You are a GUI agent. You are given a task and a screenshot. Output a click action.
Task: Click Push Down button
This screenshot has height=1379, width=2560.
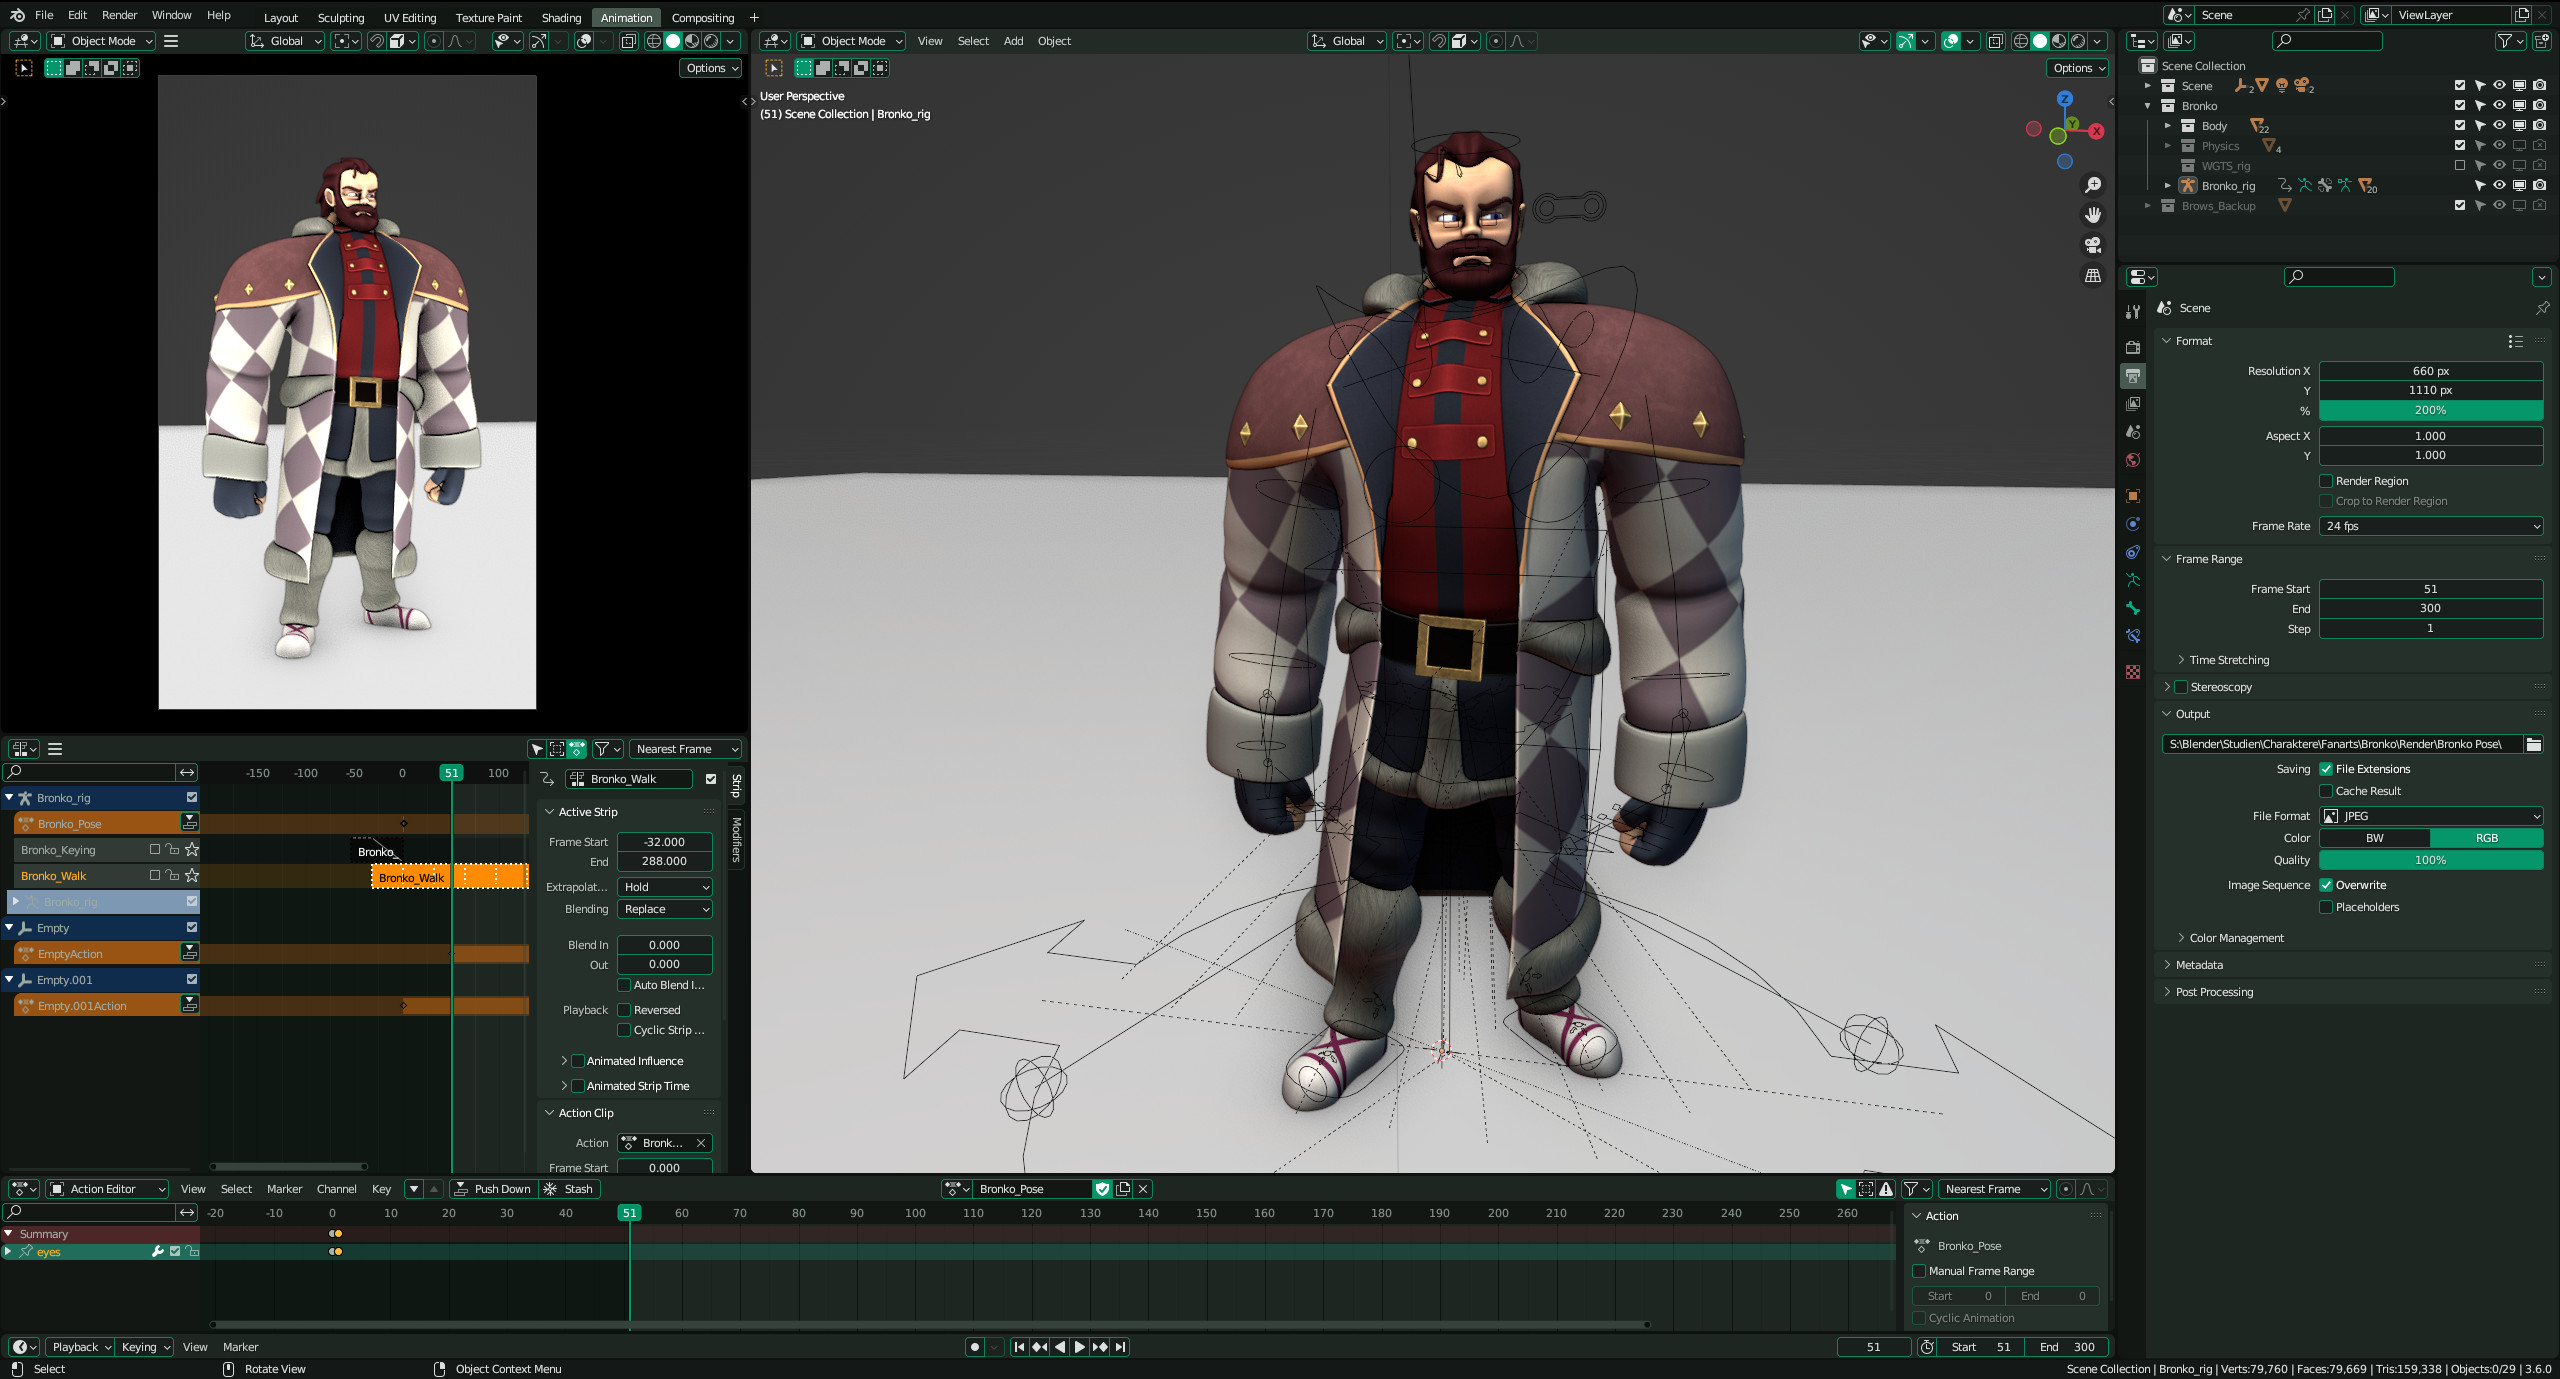493,1189
